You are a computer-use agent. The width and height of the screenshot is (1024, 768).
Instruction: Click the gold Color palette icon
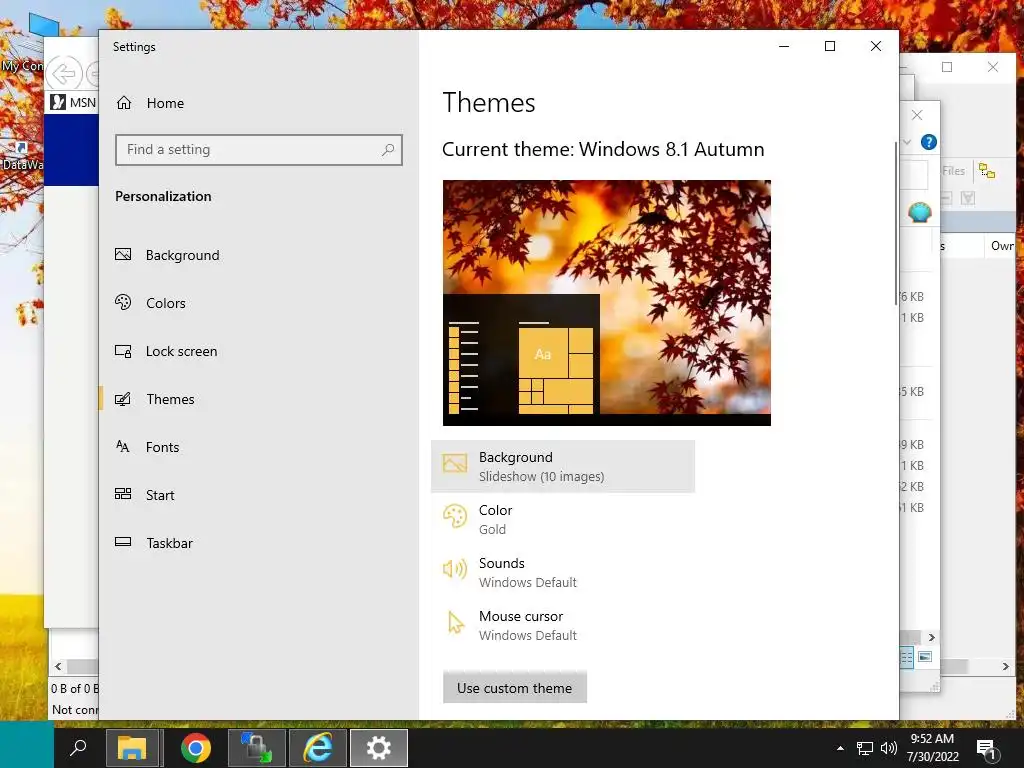pyautogui.click(x=455, y=516)
